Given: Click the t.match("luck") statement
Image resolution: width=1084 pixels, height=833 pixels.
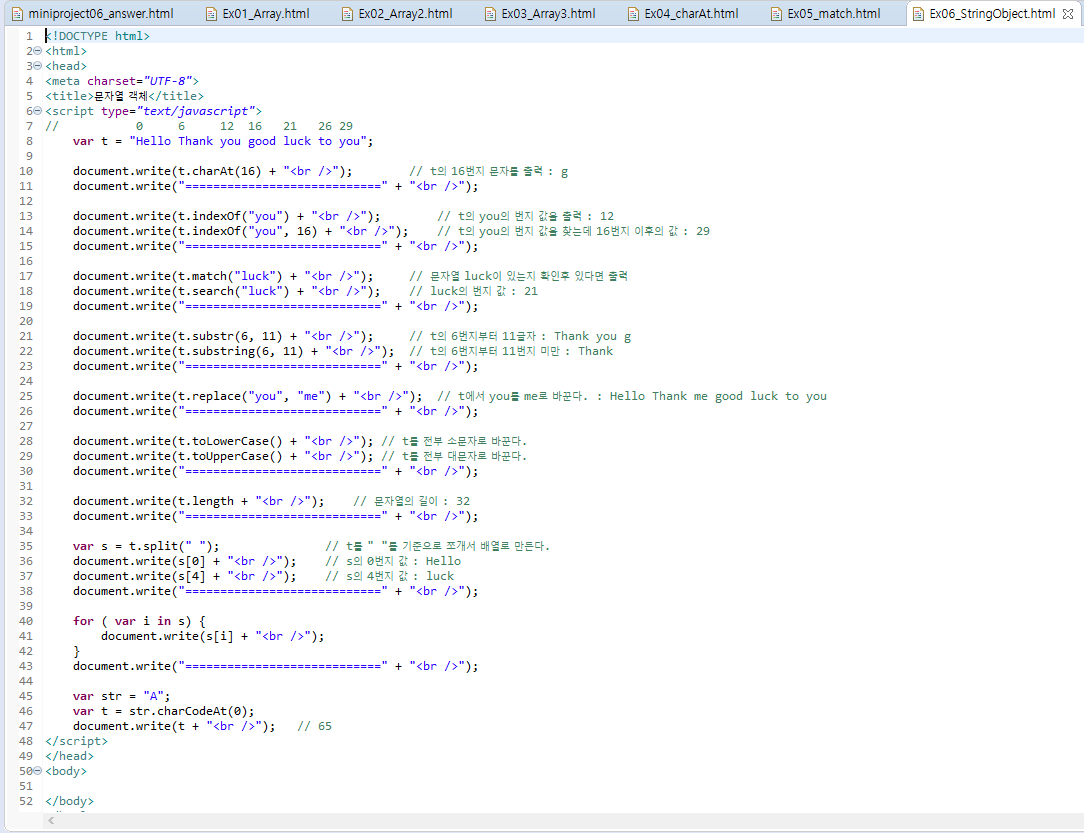Looking at the screenshot, I should pos(223,276).
